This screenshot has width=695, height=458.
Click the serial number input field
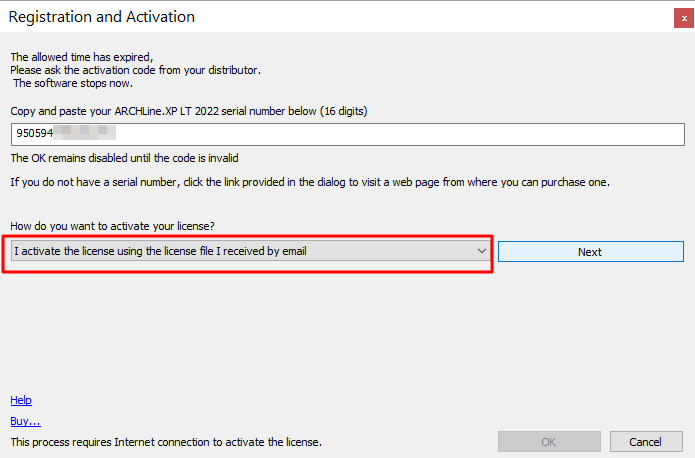[348, 134]
